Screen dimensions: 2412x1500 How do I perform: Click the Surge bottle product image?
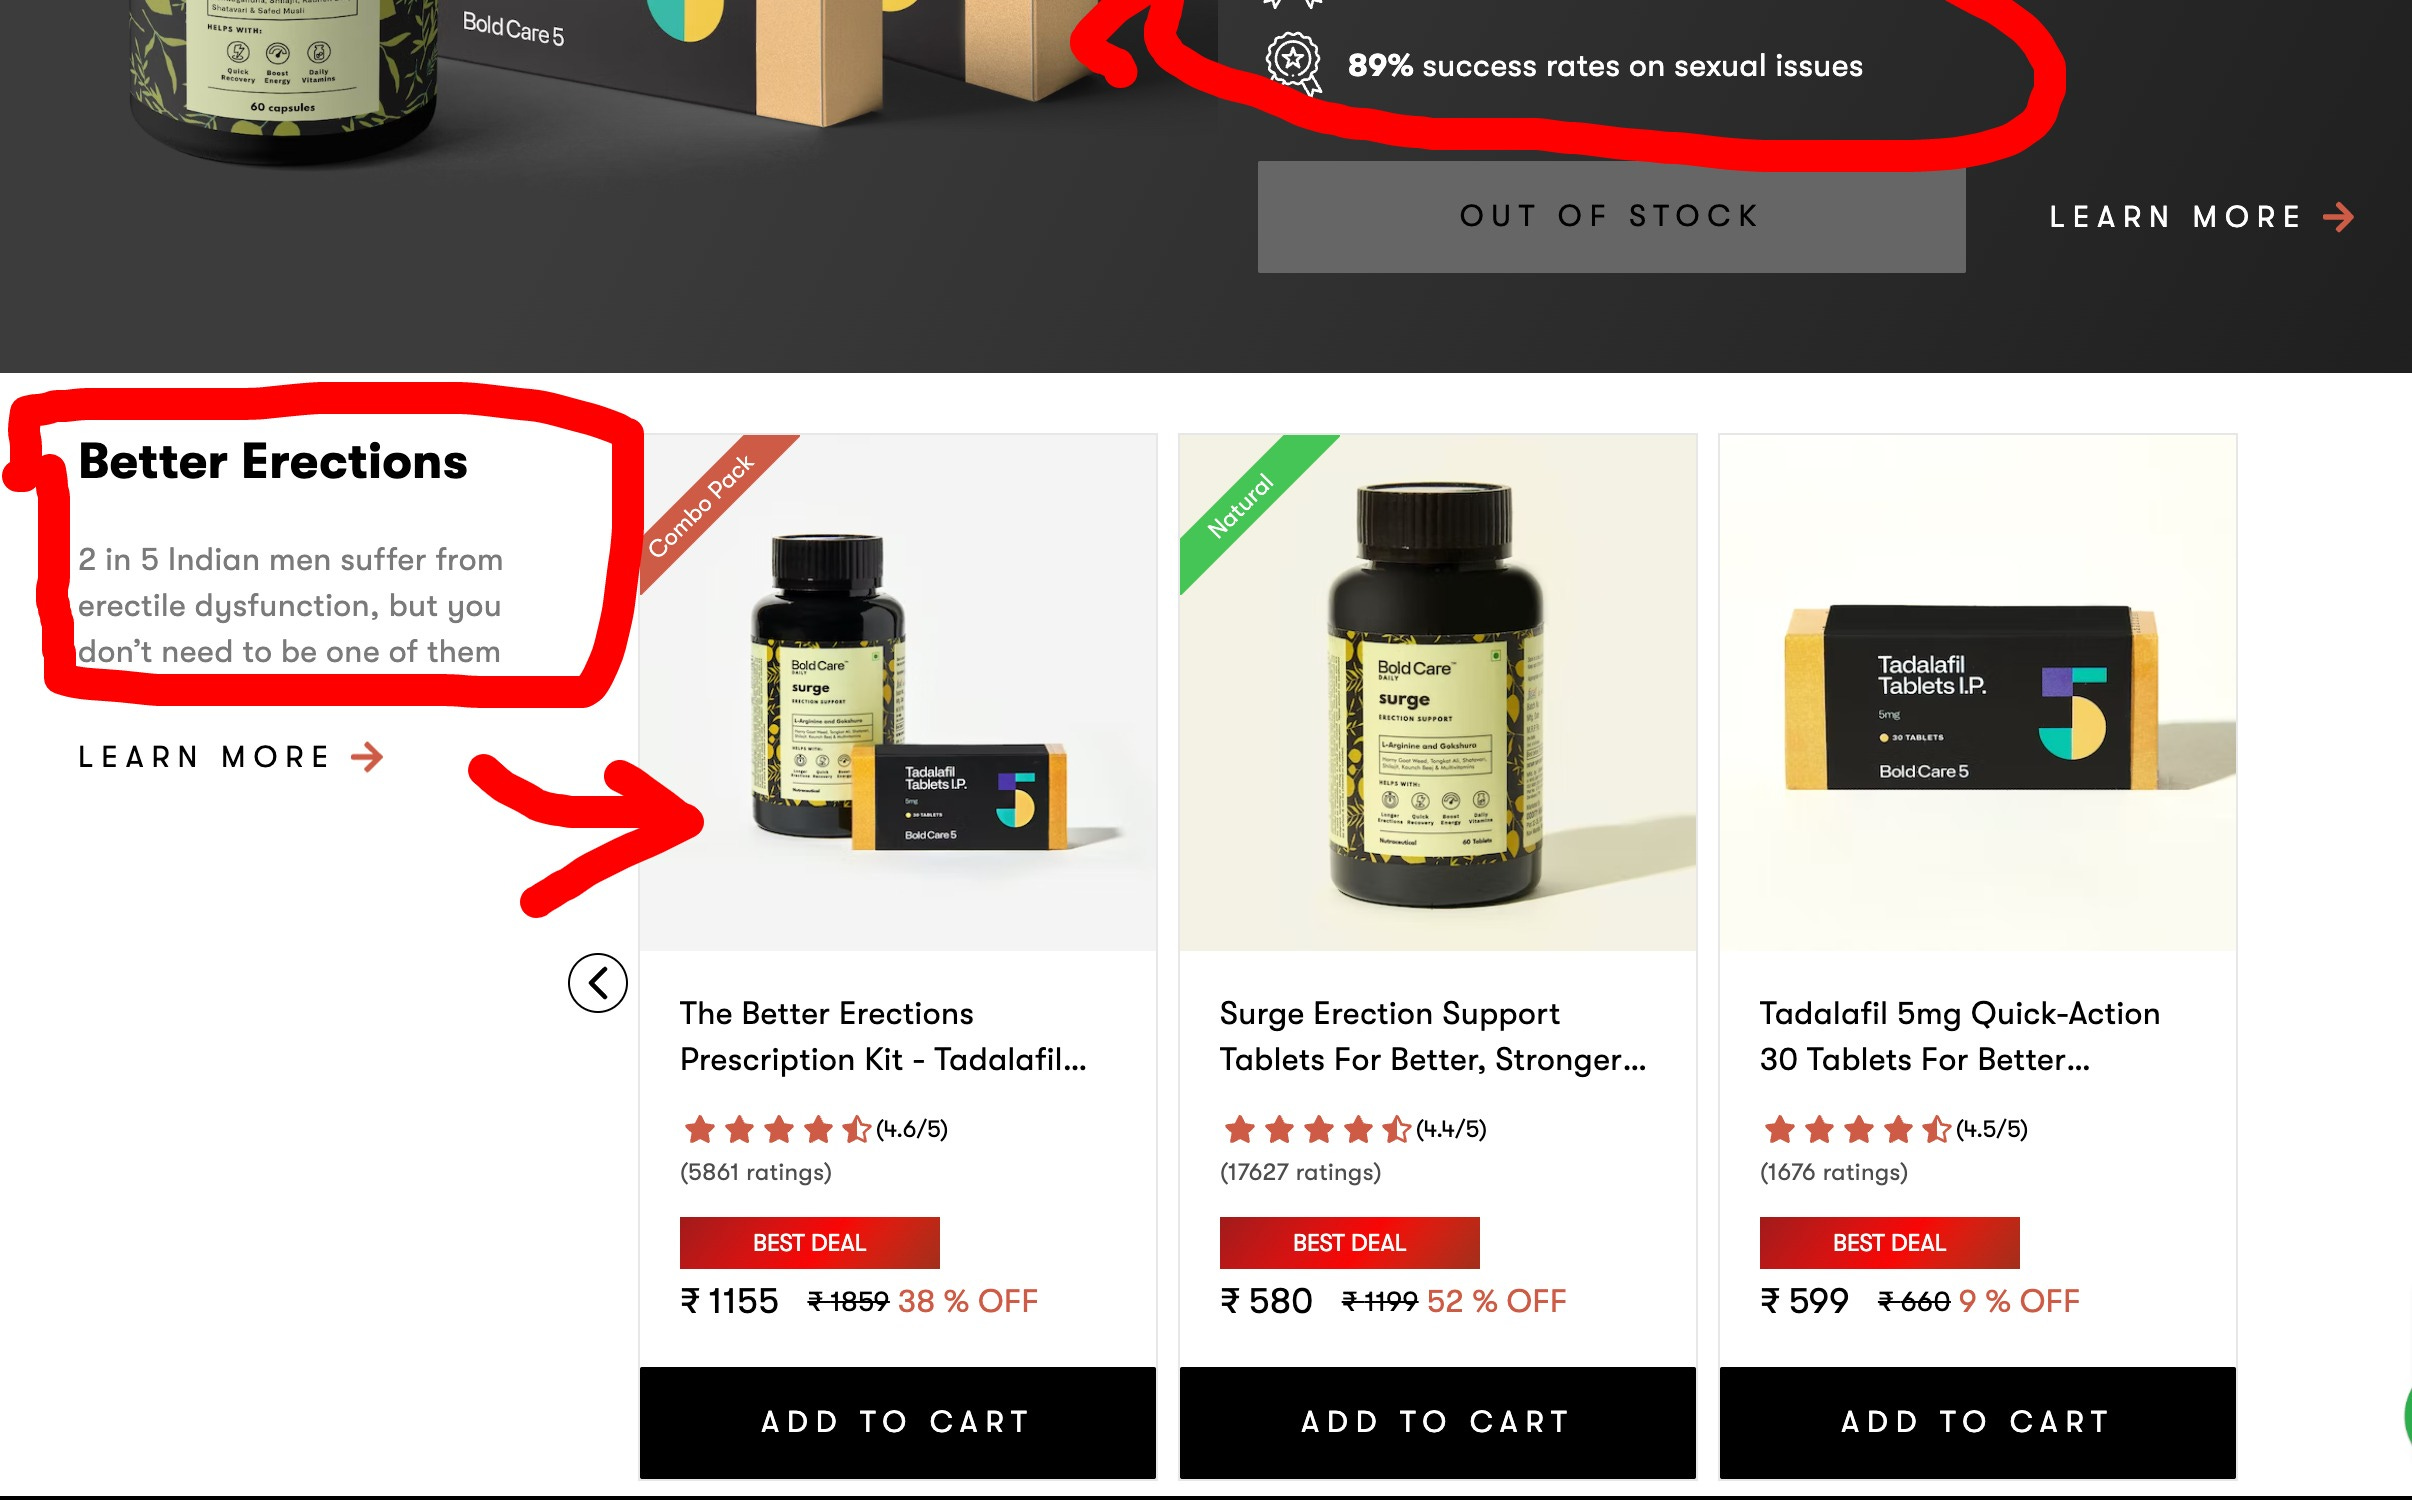tap(1438, 692)
